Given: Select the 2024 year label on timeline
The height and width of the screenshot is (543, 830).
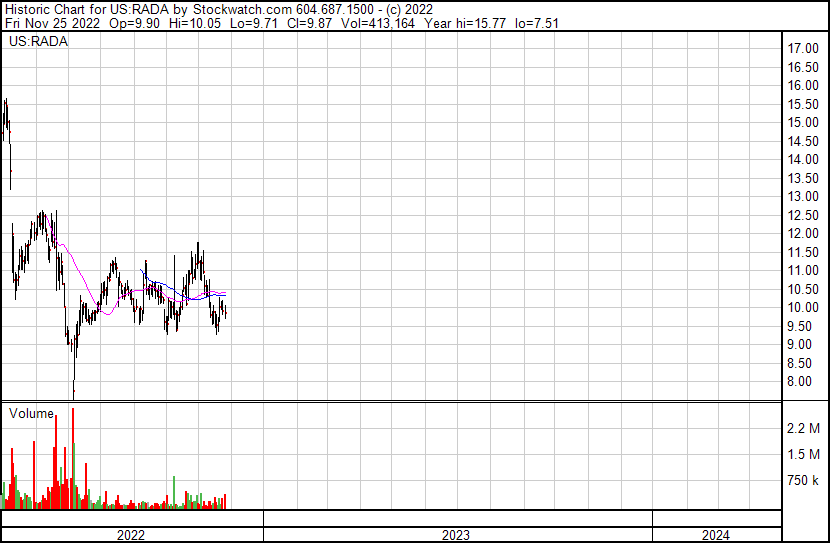Looking at the screenshot, I should [x=716, y=535].
